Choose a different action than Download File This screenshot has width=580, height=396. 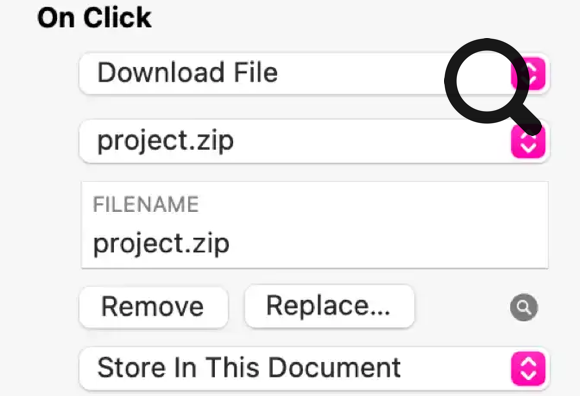tap(314, 73)
